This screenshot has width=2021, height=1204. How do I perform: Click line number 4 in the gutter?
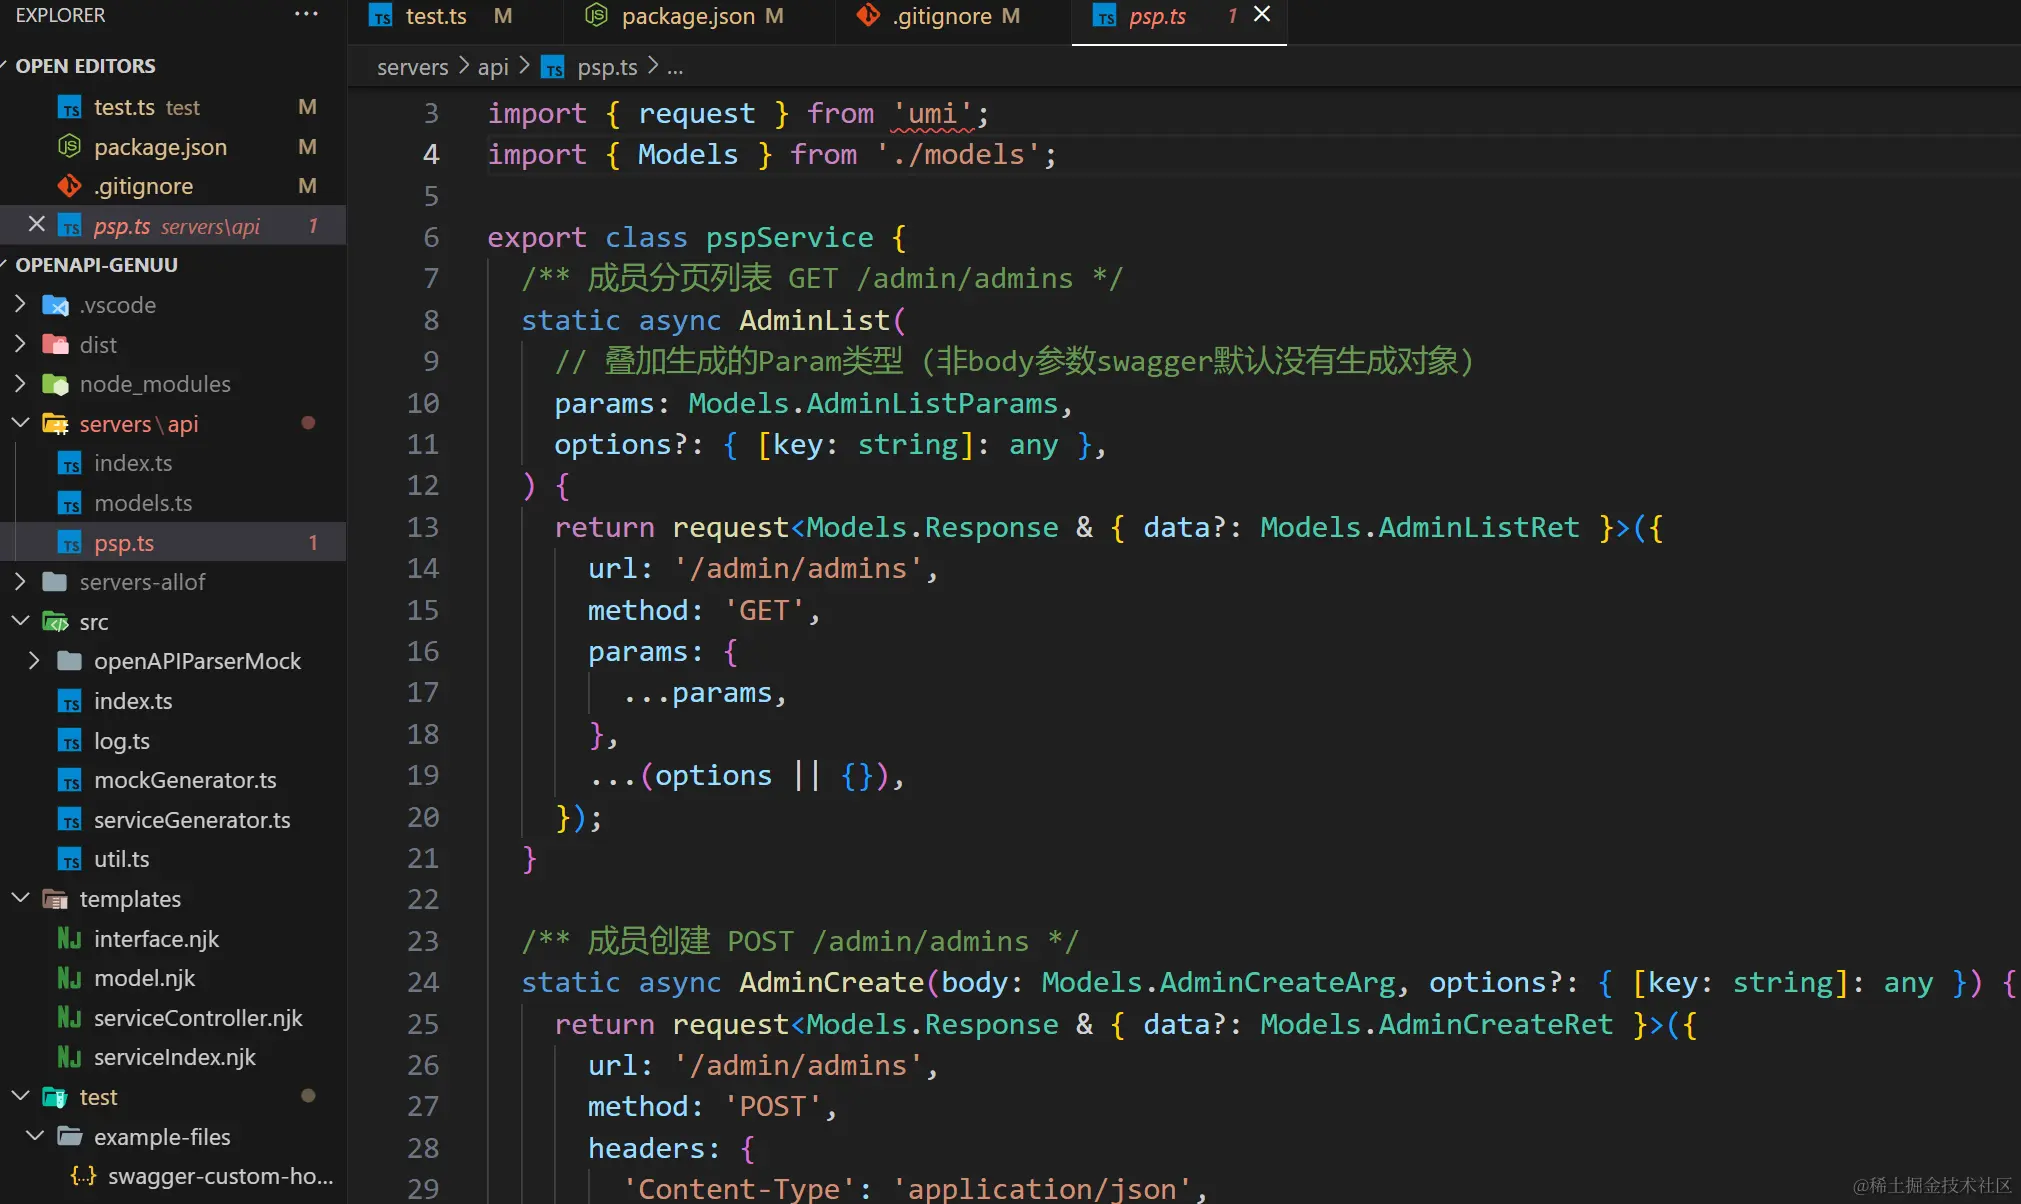point(430,154)
